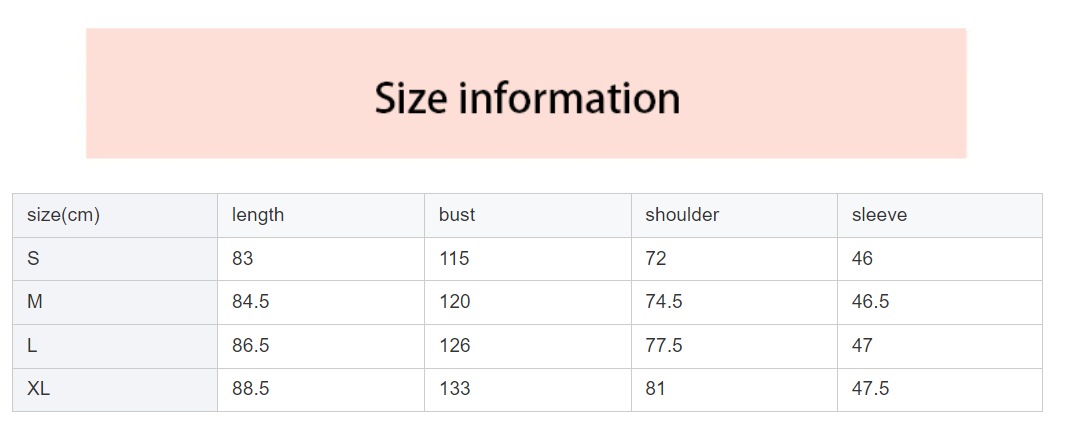
Task: Click the "length" column header
Action: pyautogui.click(x=258, y=215)
